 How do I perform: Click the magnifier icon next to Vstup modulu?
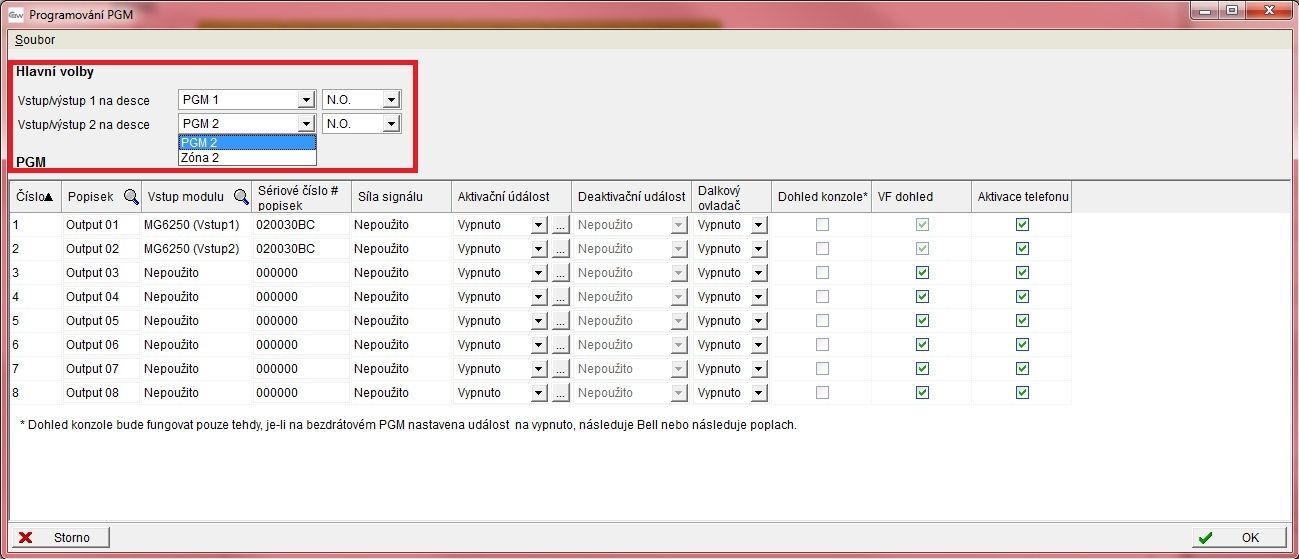[x=241, y=197]
